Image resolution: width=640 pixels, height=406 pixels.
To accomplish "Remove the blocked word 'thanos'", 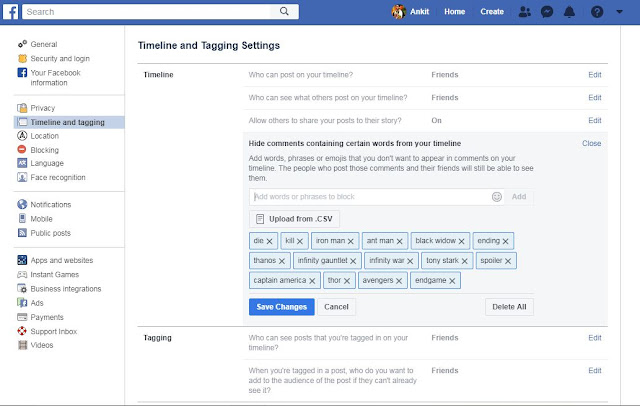I will 282,261.
